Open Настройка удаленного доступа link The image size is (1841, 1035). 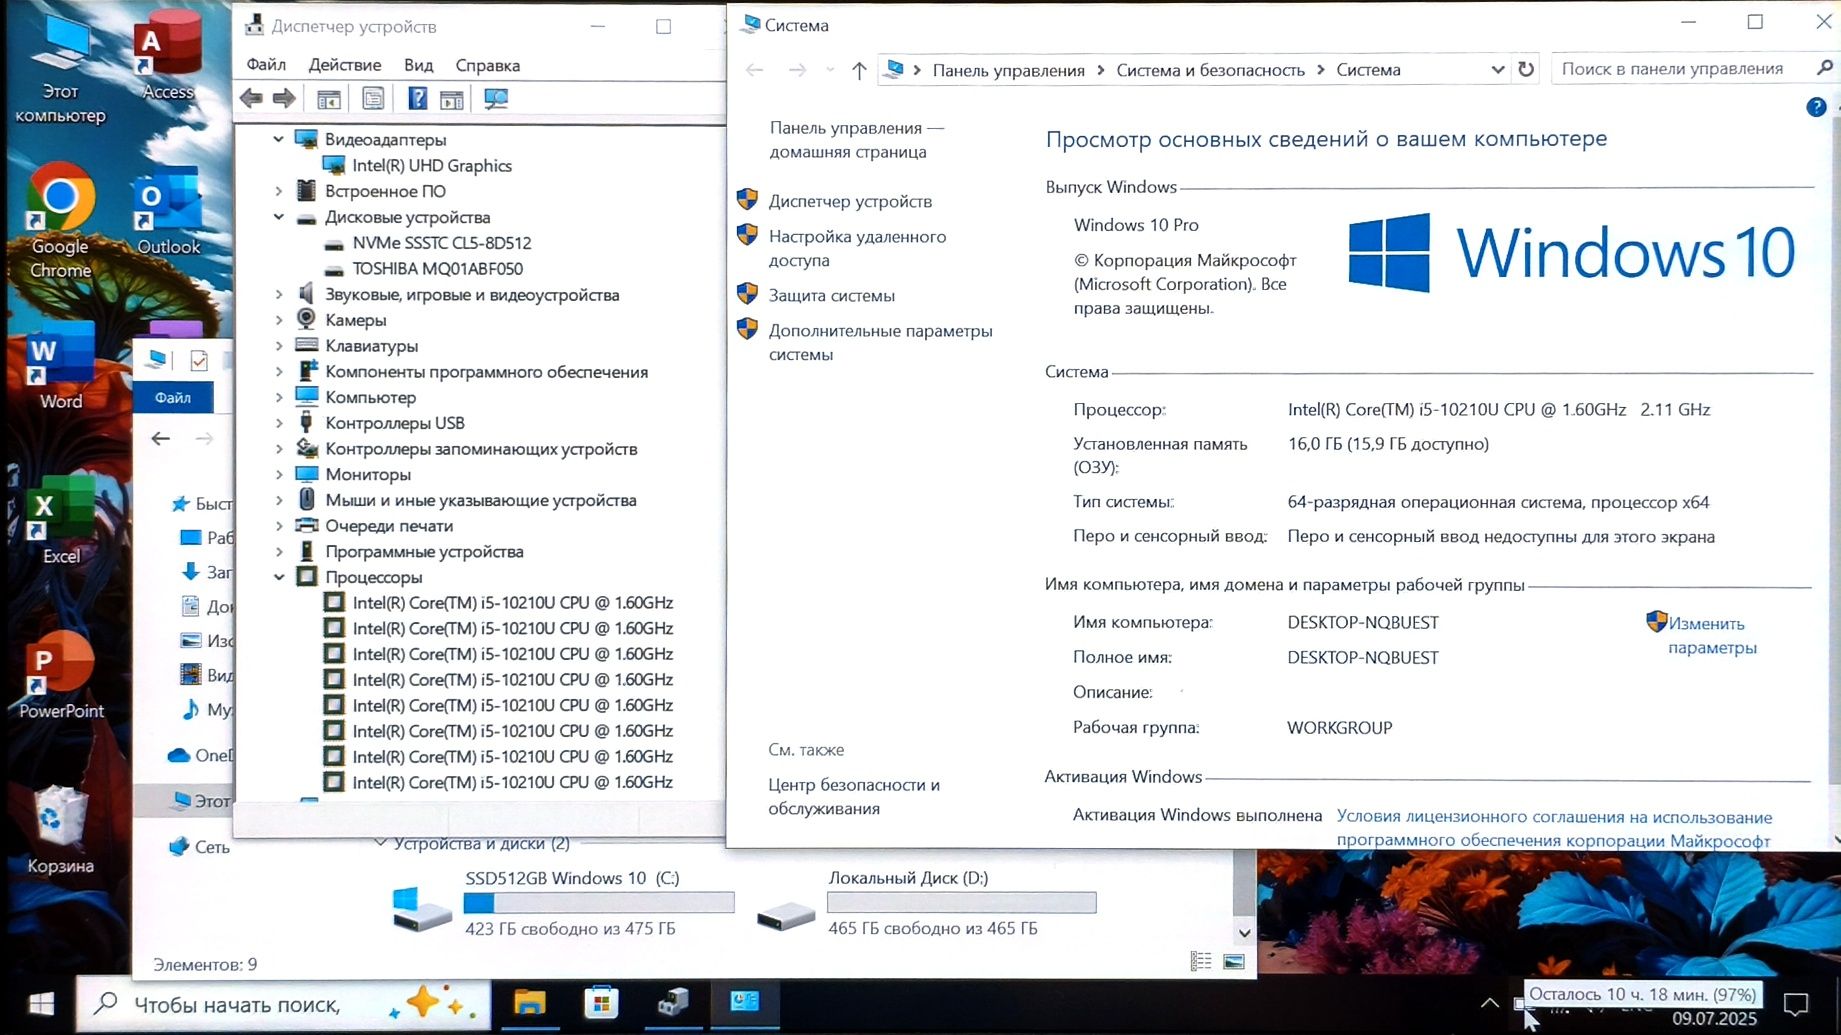pyautogui.click(x=857, y=248)
